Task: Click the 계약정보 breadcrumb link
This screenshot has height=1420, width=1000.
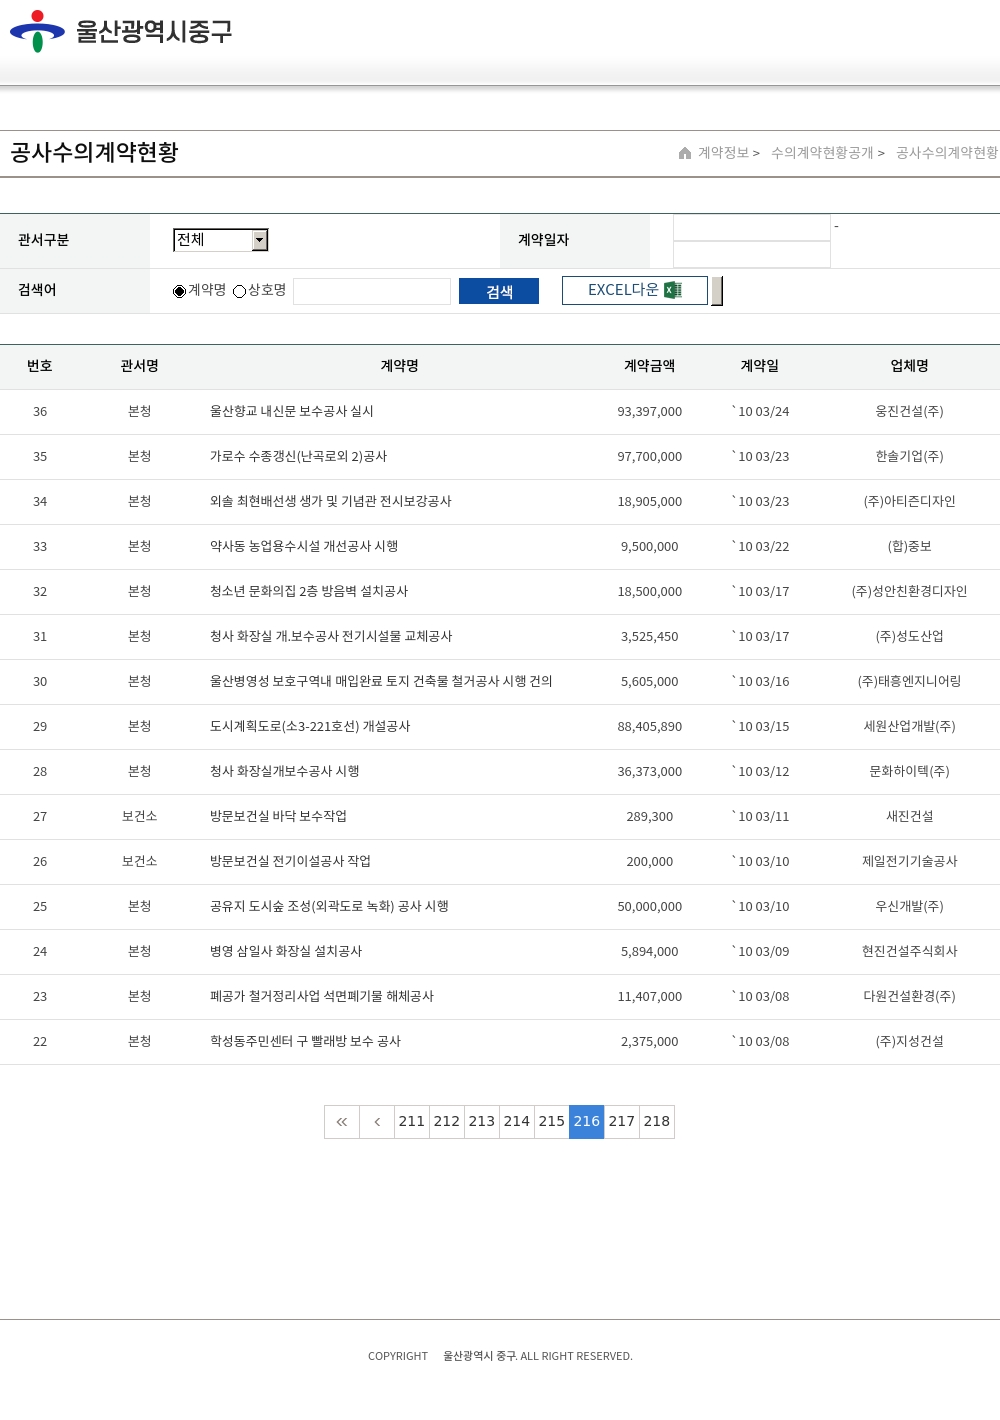Action: tap(723, 153)
